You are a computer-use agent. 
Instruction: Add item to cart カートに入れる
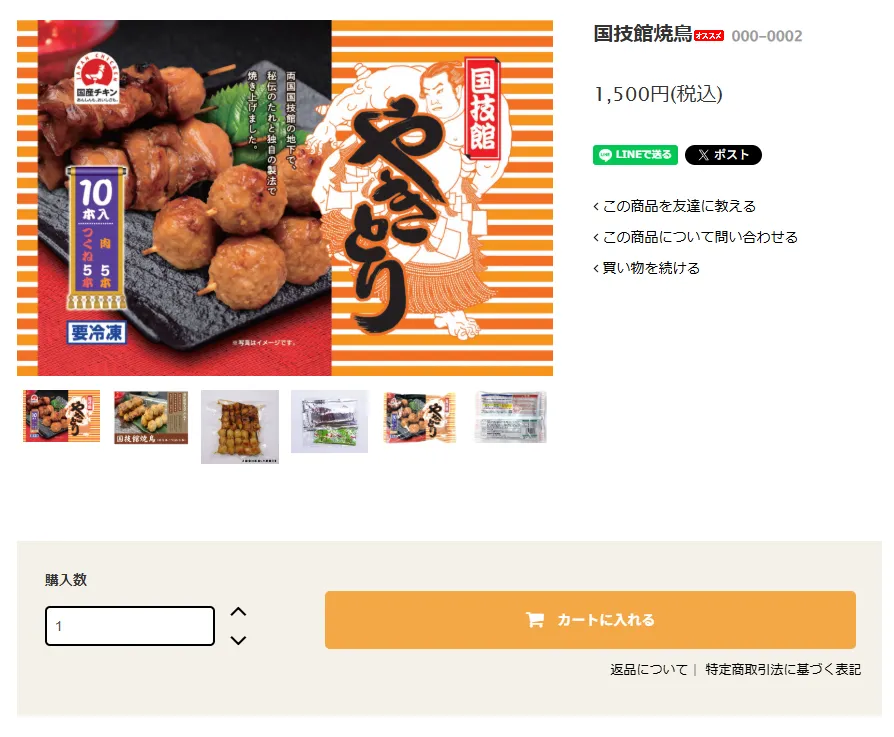(590, 620)
